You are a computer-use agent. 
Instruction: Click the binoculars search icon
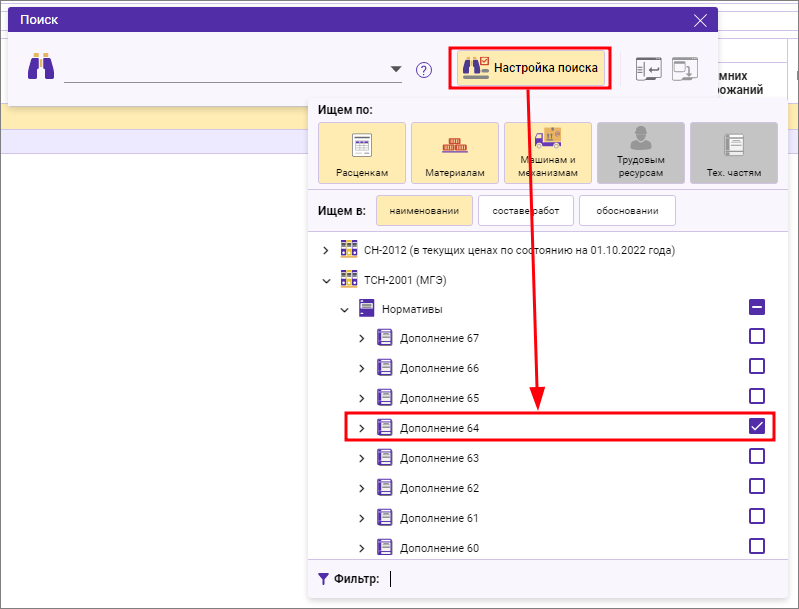[41, 68]
